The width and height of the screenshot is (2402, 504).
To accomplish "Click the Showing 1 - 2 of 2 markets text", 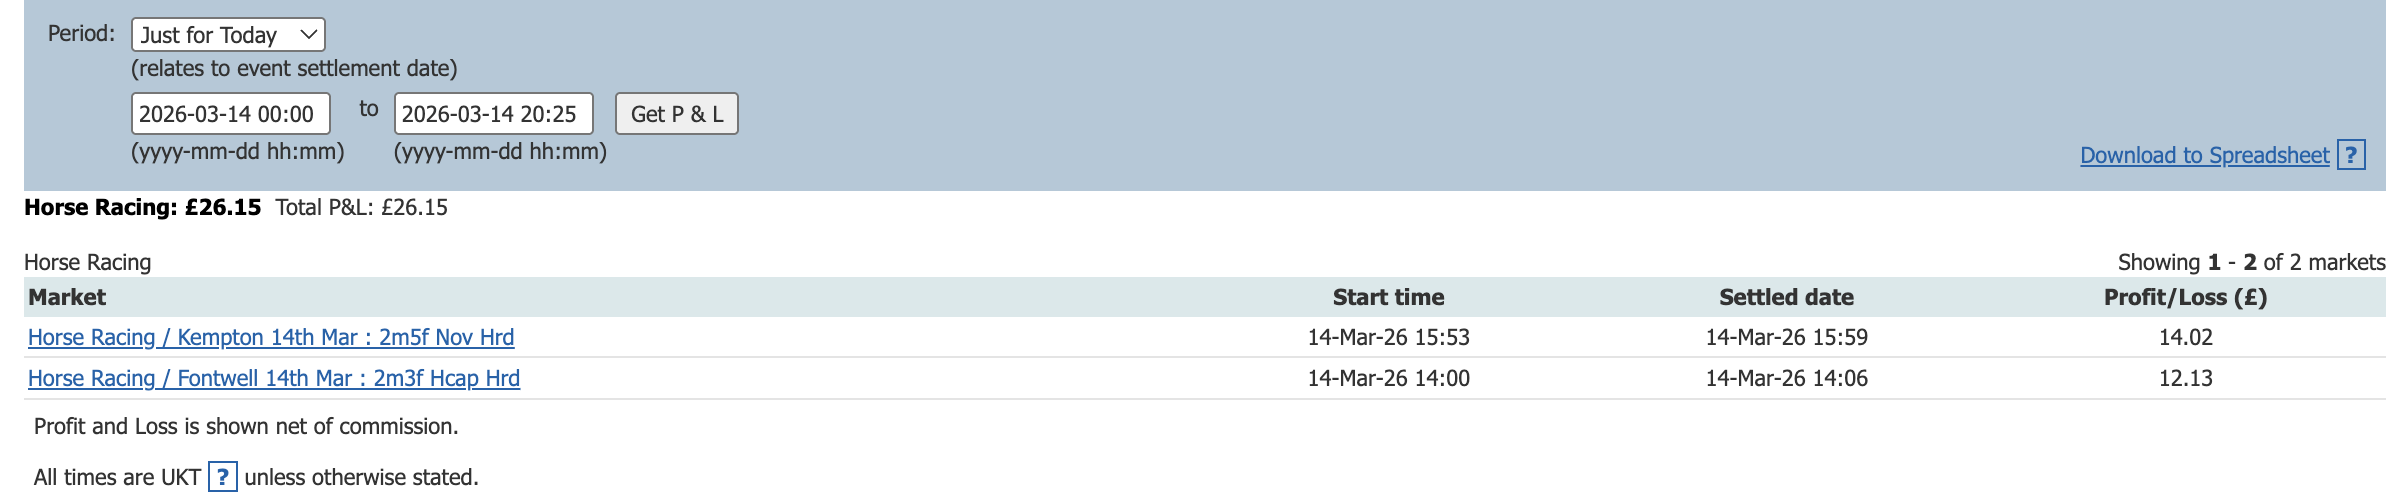I will tap(2251, 262).
